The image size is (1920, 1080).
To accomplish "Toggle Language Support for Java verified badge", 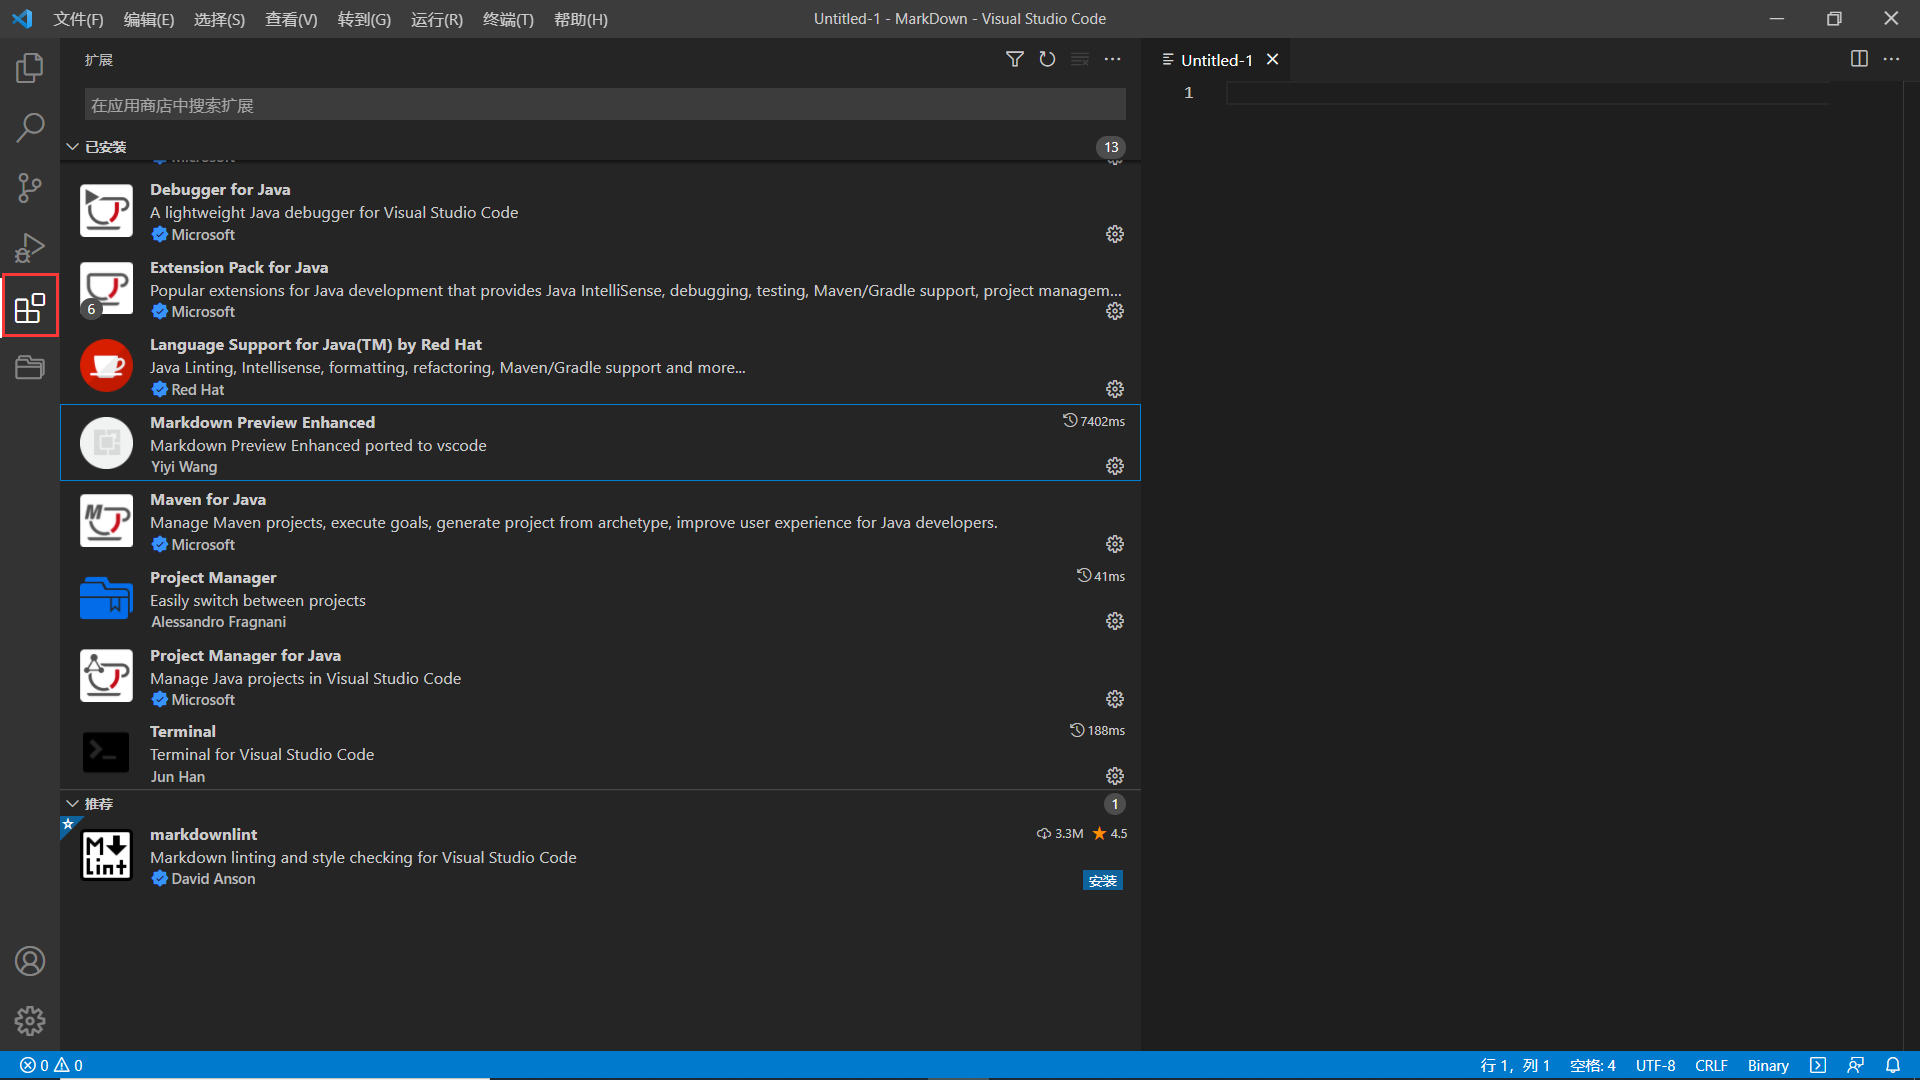I will [158, 388].
